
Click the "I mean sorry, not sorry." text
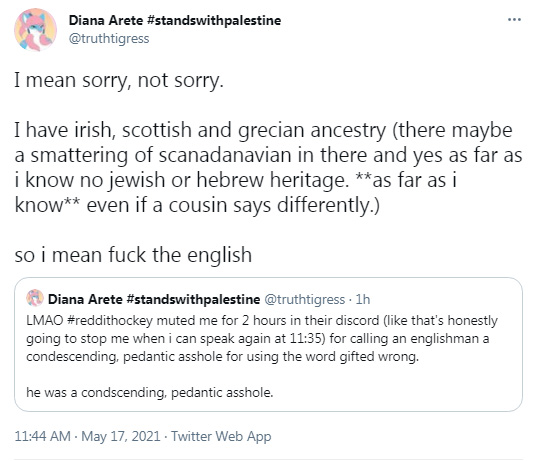point(119,81)
